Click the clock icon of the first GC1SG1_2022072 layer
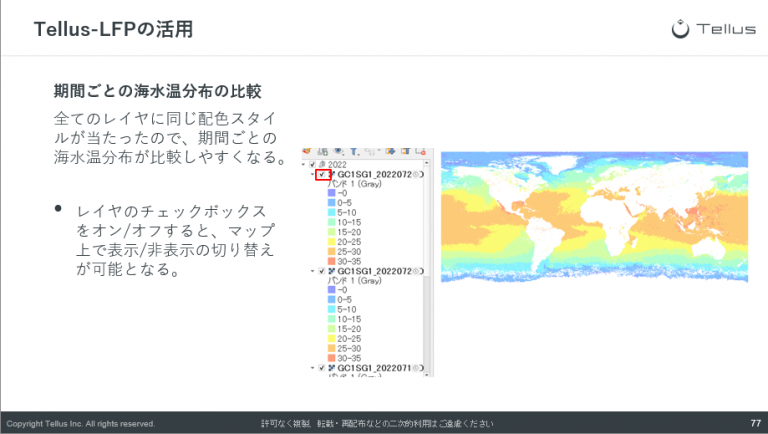This screenshot has width=768, height=434. tap(415, 174)
